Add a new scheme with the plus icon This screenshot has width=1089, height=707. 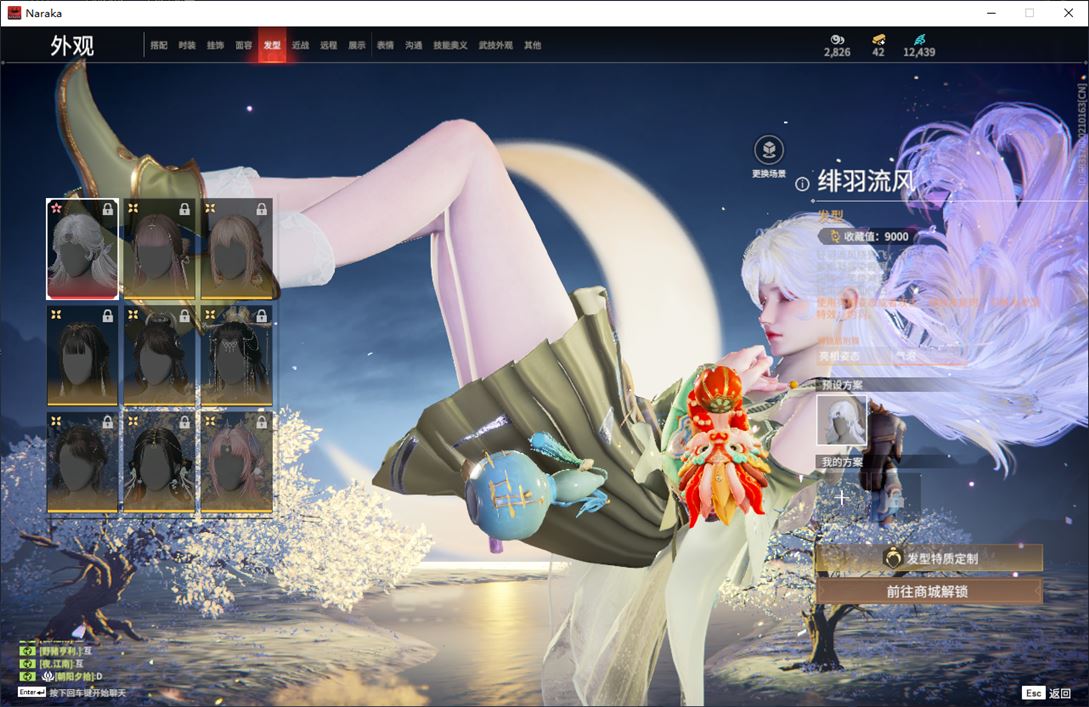pos(842,497)
